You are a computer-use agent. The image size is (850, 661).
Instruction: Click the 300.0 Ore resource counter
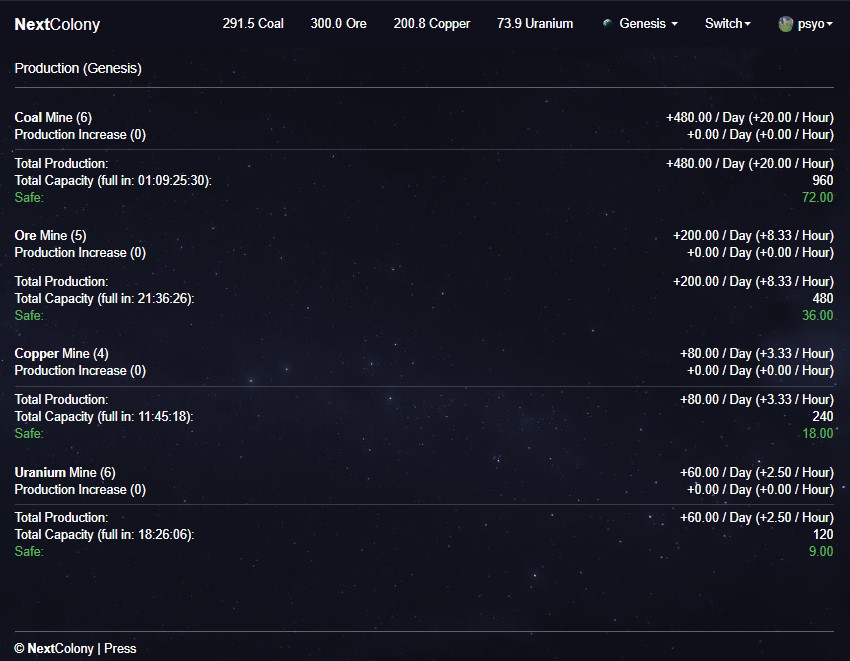pos(338,23)
